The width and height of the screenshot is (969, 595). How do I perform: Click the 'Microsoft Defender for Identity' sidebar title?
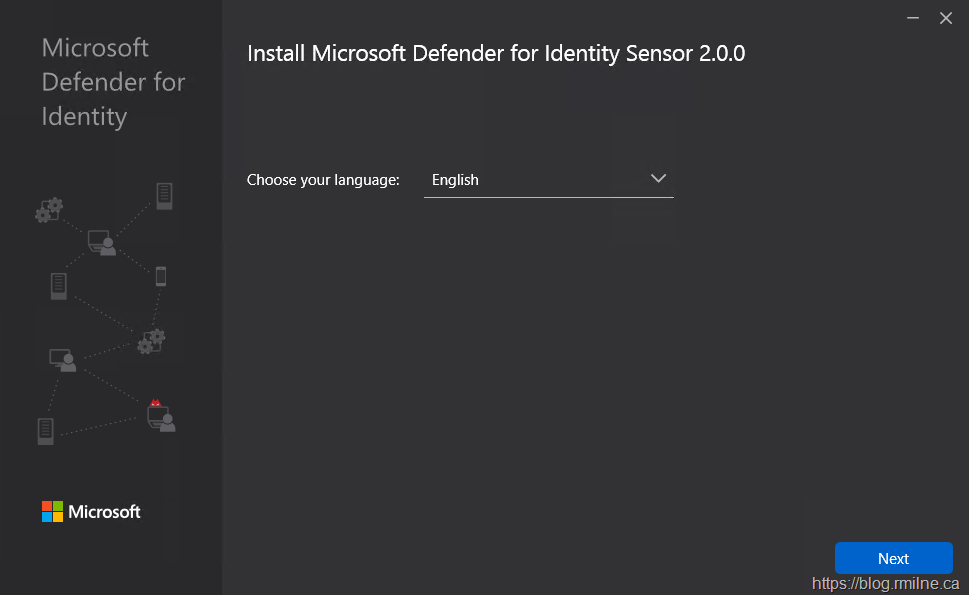tap(113, 82)
